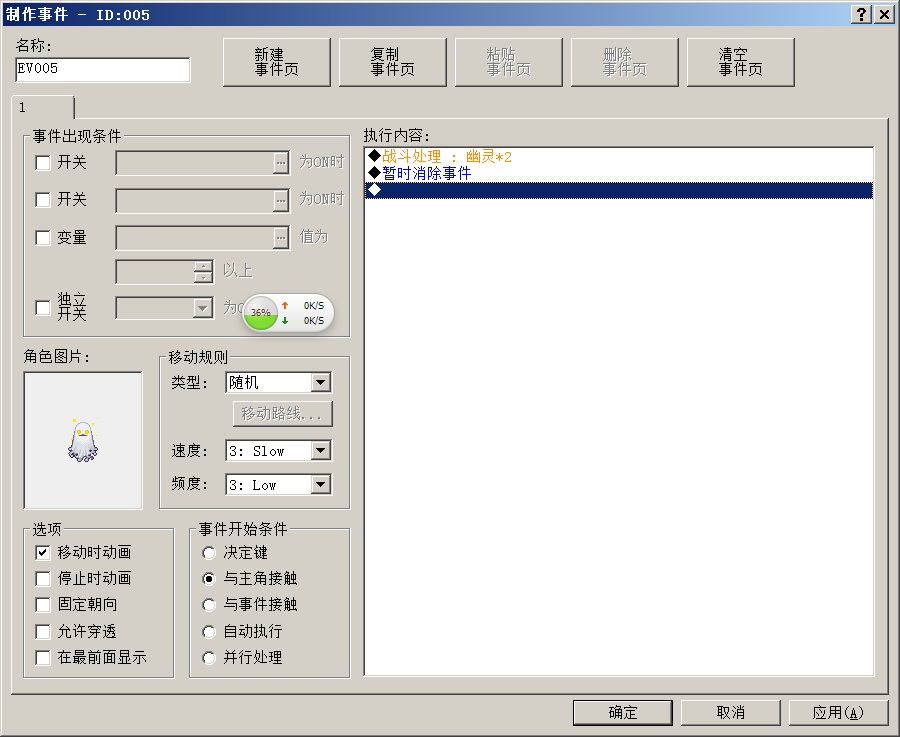Click the 取消 button
This screenshot has height=737, width=900.
tap(731, 713)
